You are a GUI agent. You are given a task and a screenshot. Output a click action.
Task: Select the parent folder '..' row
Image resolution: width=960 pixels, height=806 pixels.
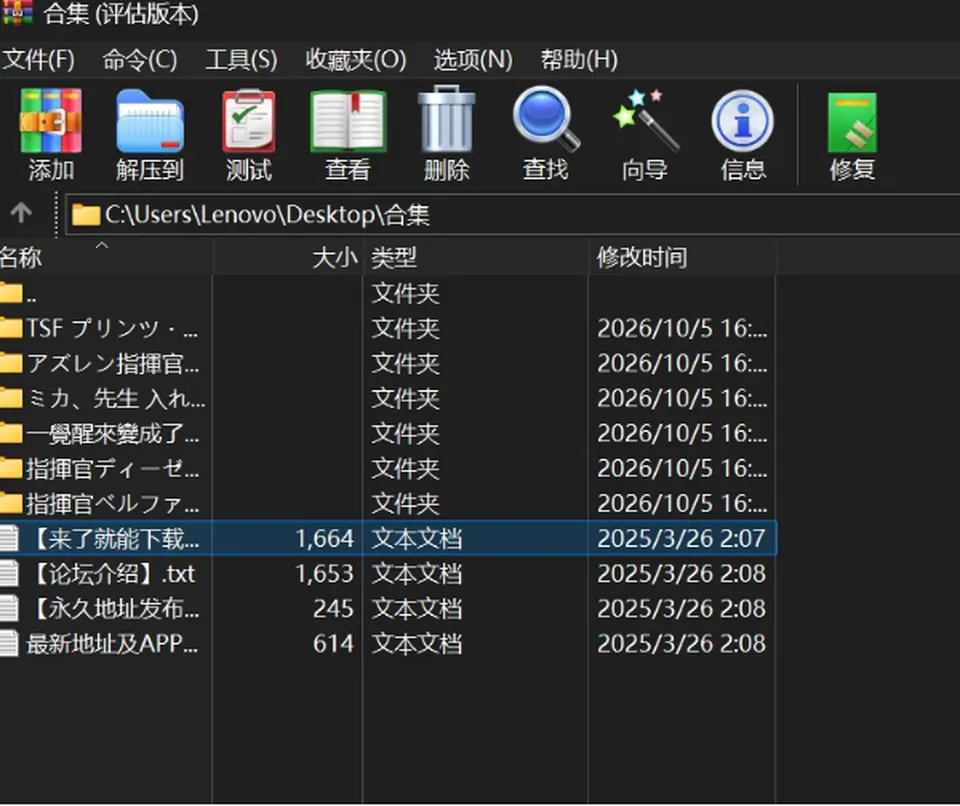click(x=388, y=293)
